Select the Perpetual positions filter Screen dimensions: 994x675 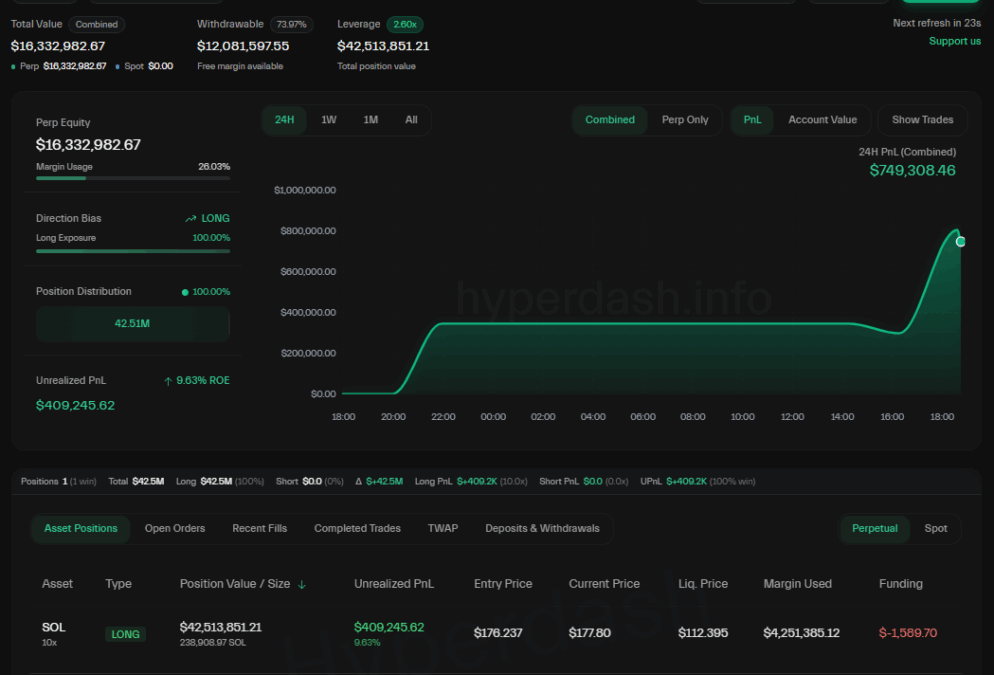[875, 529]
